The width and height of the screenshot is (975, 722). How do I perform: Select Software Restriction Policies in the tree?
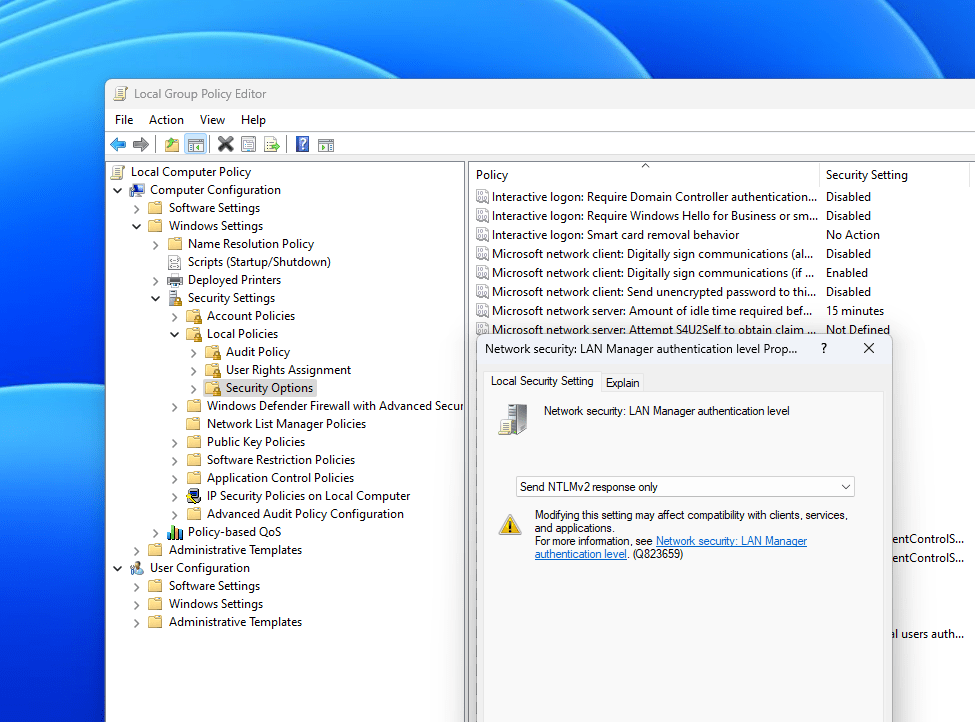pos(280,460)
